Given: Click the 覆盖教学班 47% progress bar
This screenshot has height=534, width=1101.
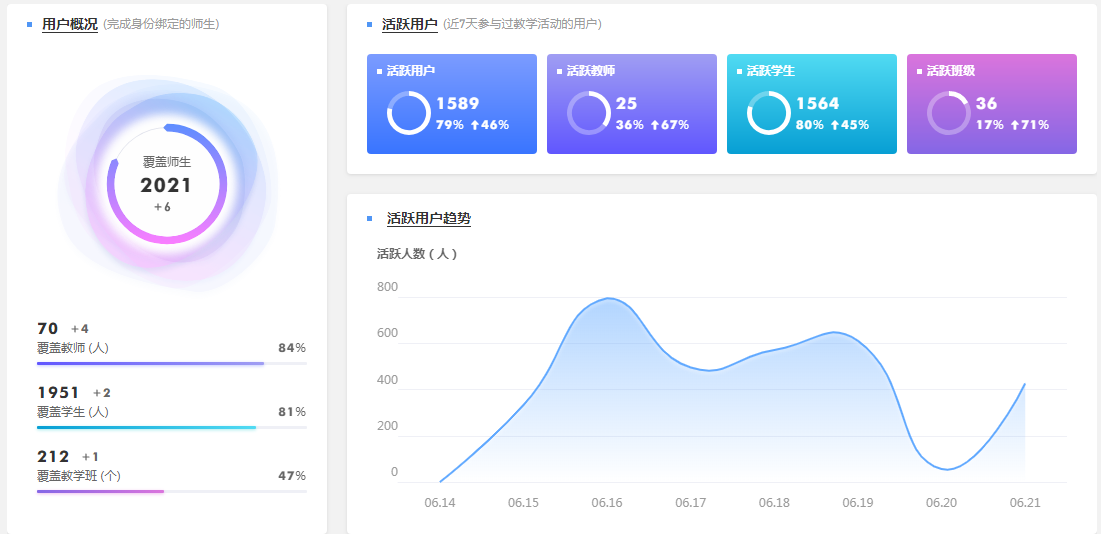Looking at the screenshot, I should tap(171, 491).
